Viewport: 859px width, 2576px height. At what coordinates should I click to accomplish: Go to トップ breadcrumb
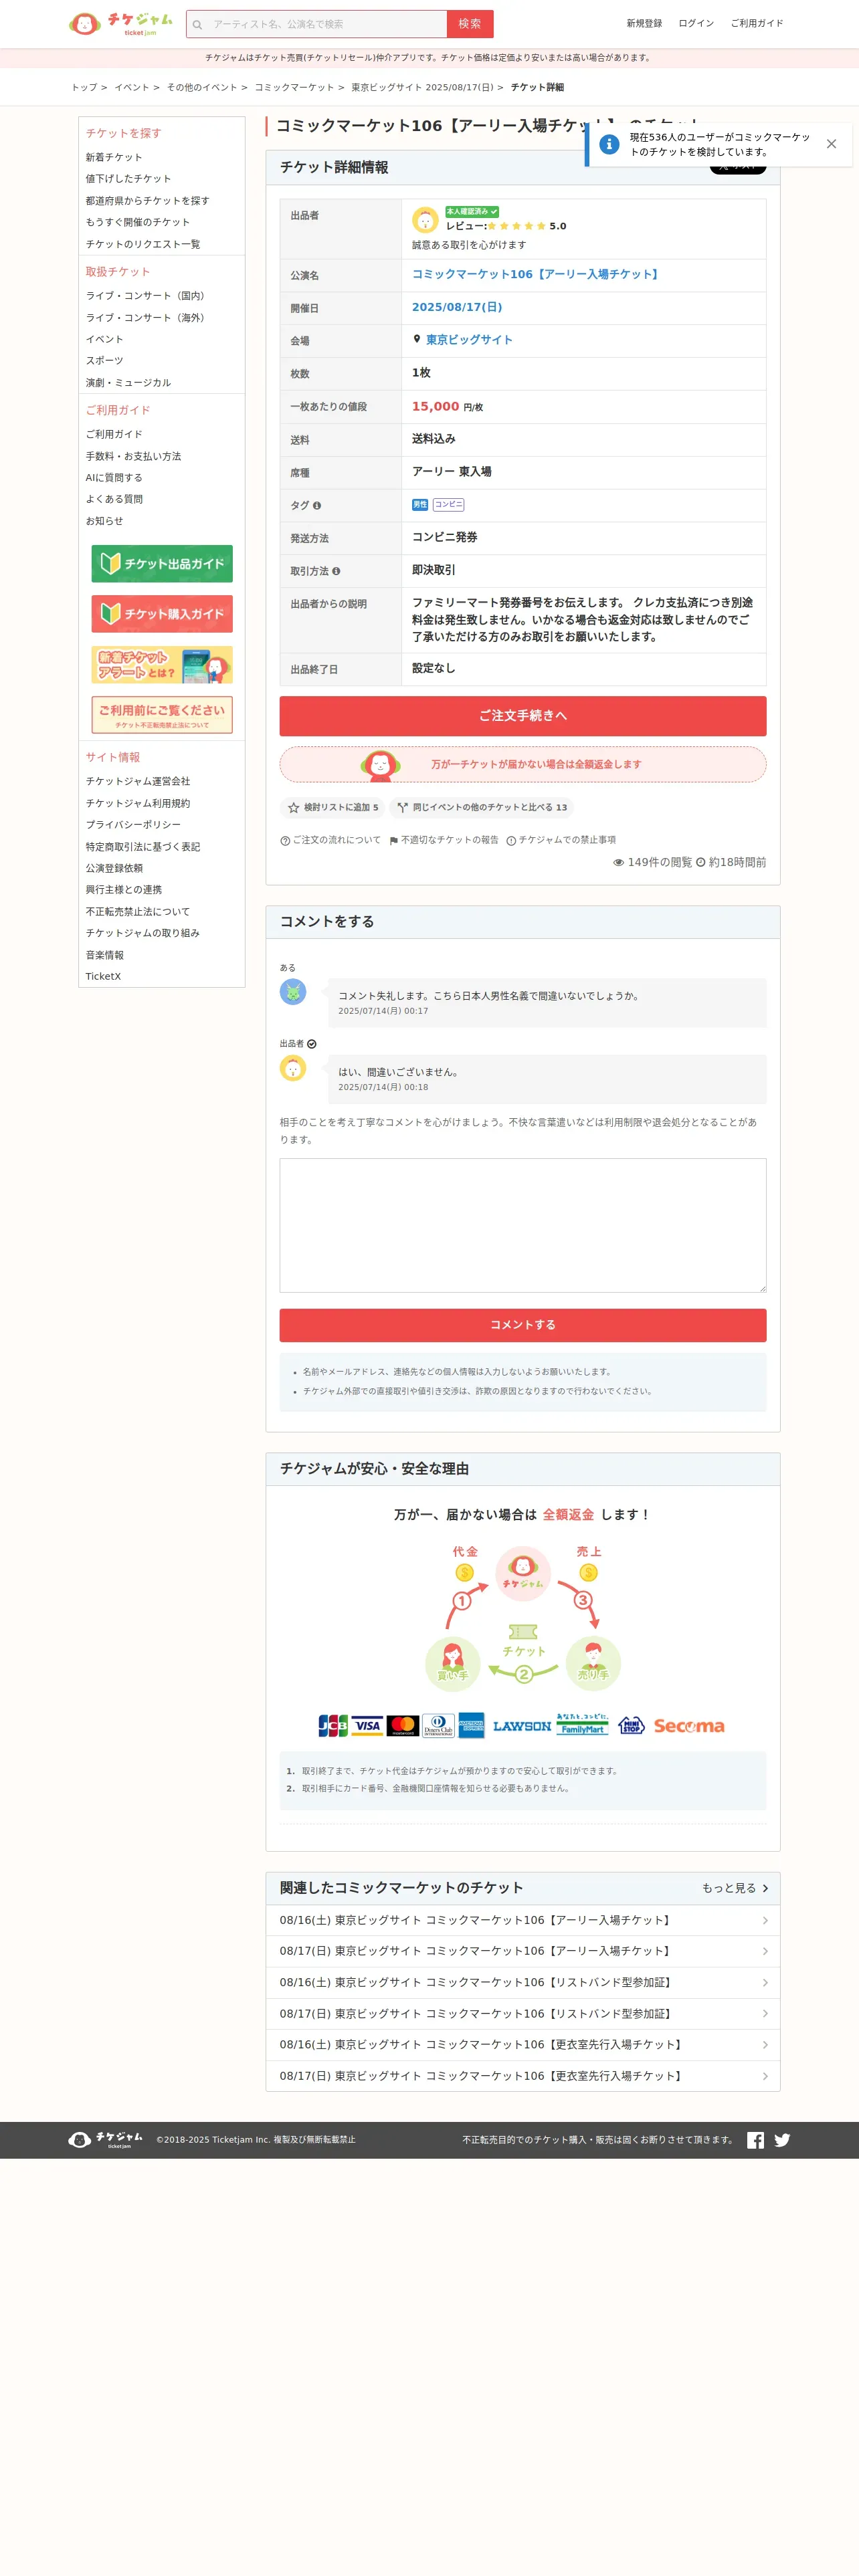click(84, 88)
